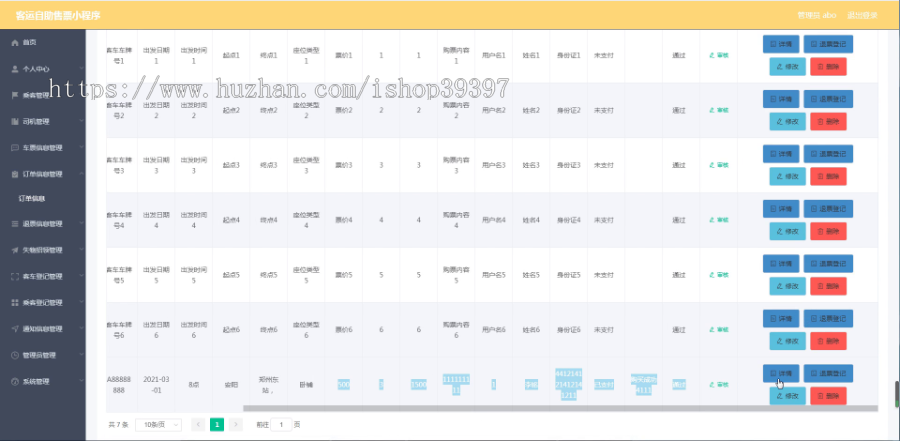
Task: Click 审核 link in the 起点5 row
Action: coord(719,274)
